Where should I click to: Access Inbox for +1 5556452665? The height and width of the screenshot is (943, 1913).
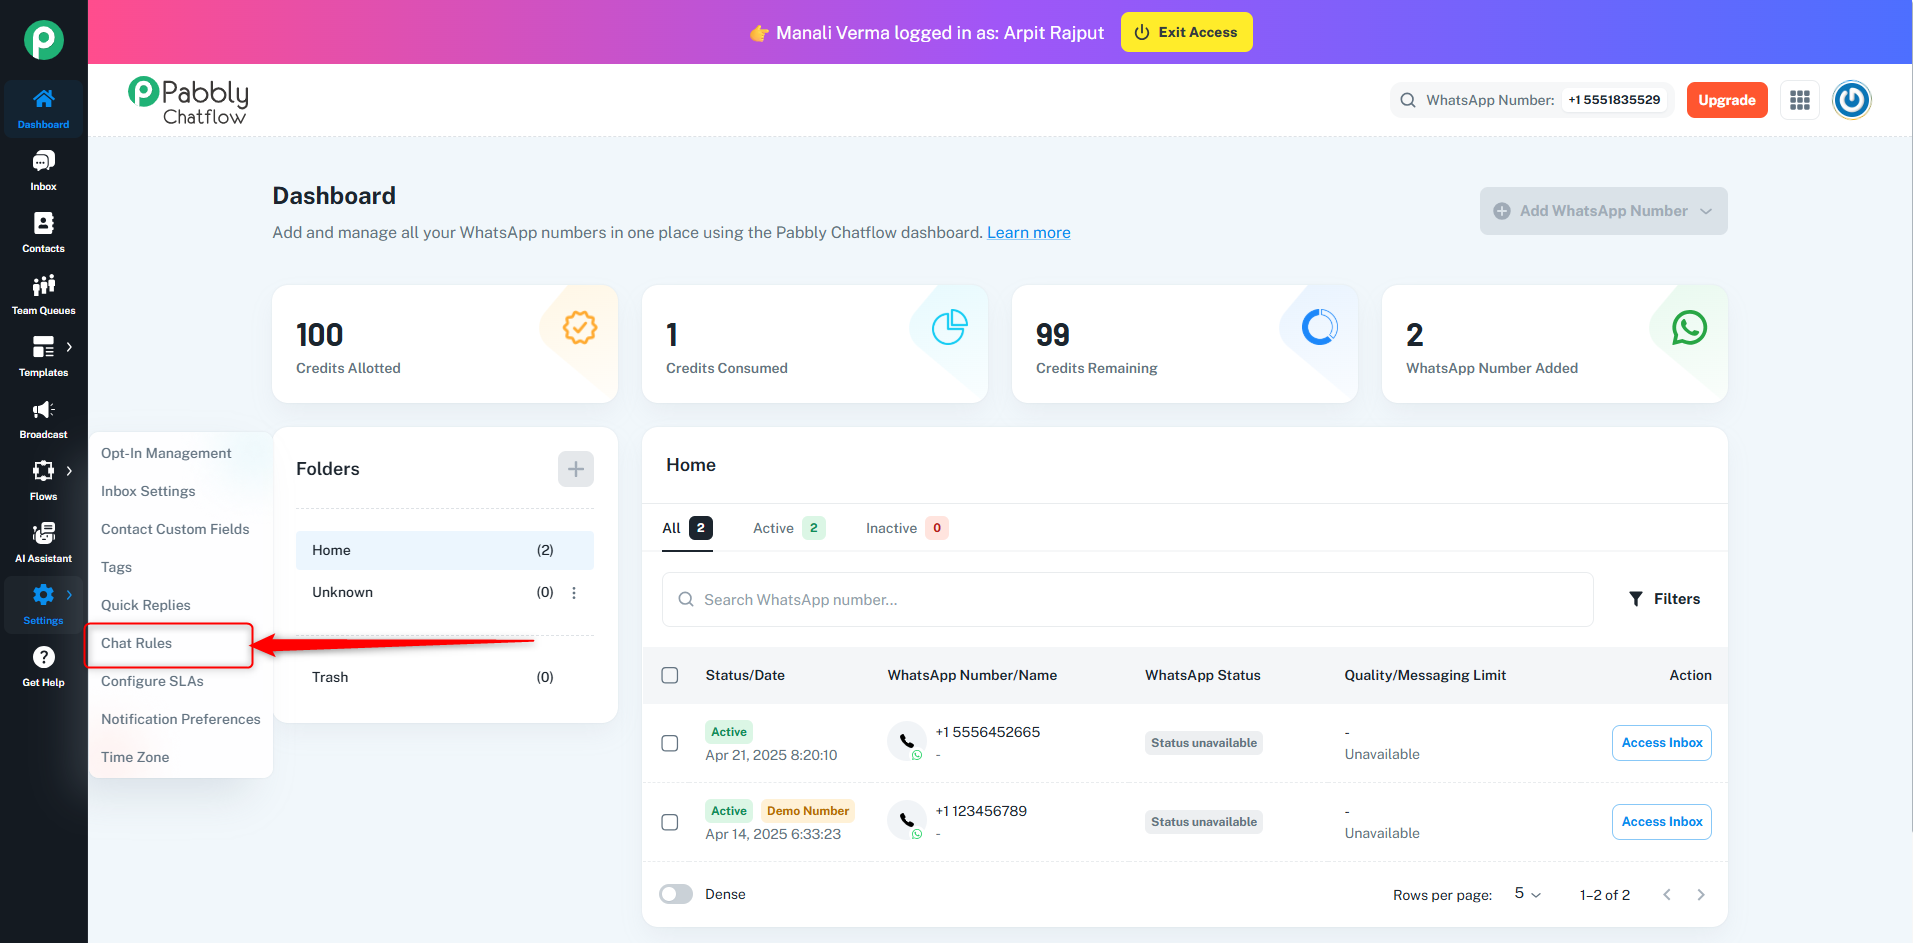[x=1662, y=743]
